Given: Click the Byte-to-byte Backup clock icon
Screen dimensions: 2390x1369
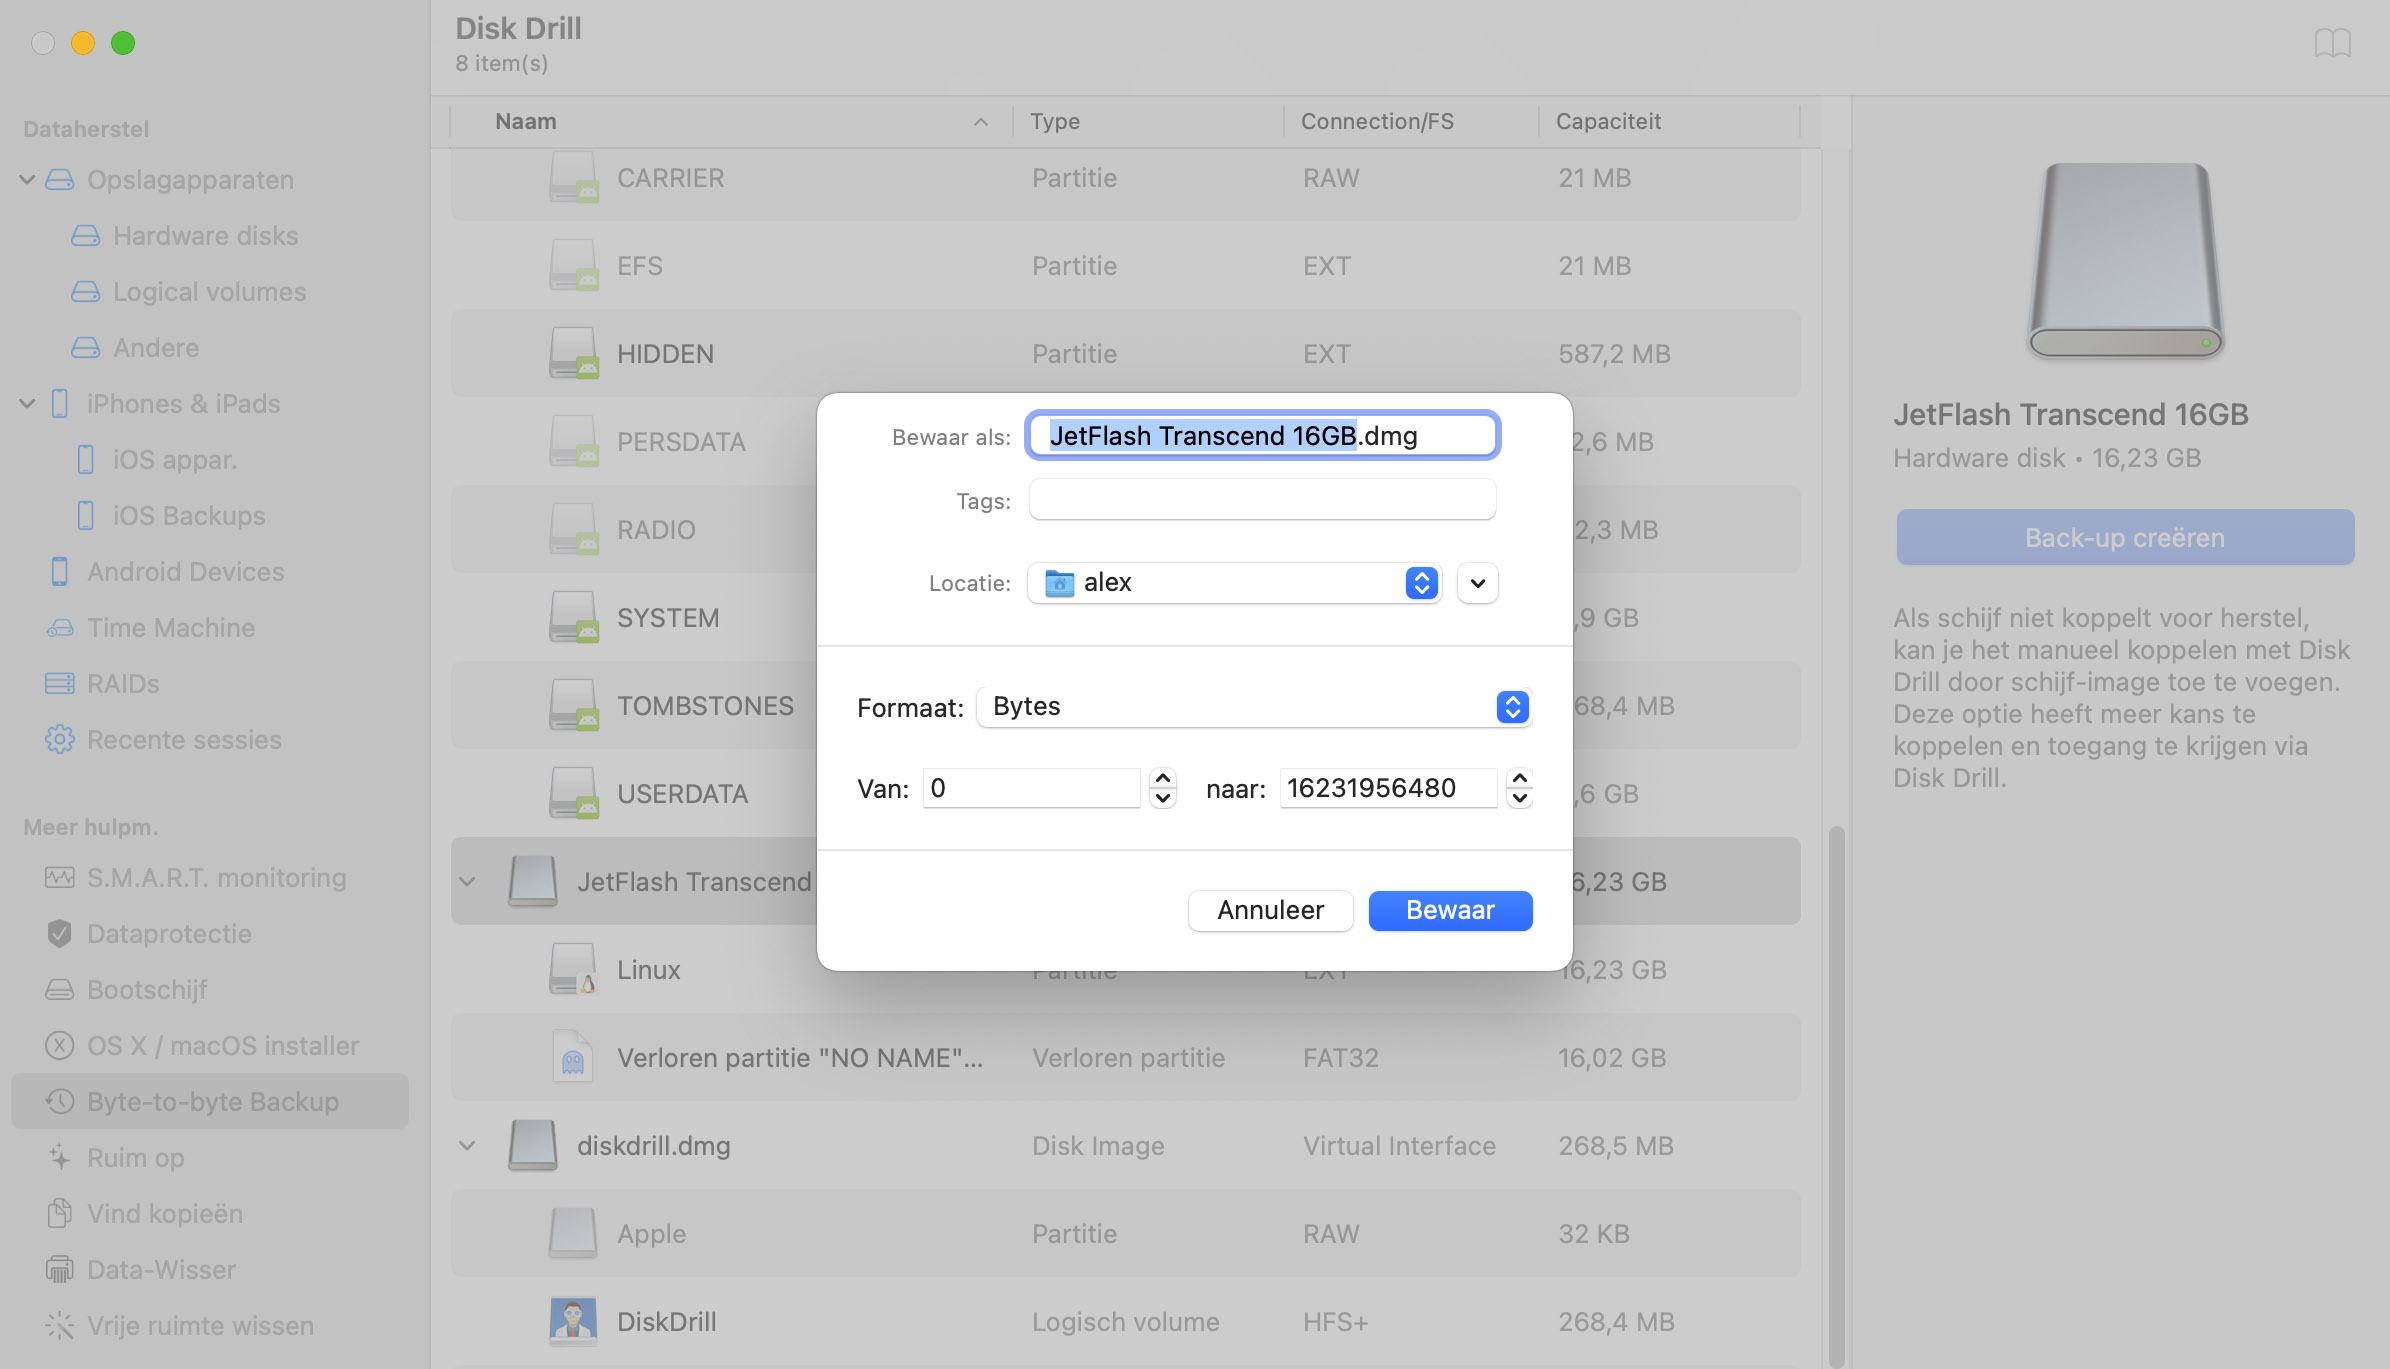Looking at the screenshot, I should [x=60, y=1102].
